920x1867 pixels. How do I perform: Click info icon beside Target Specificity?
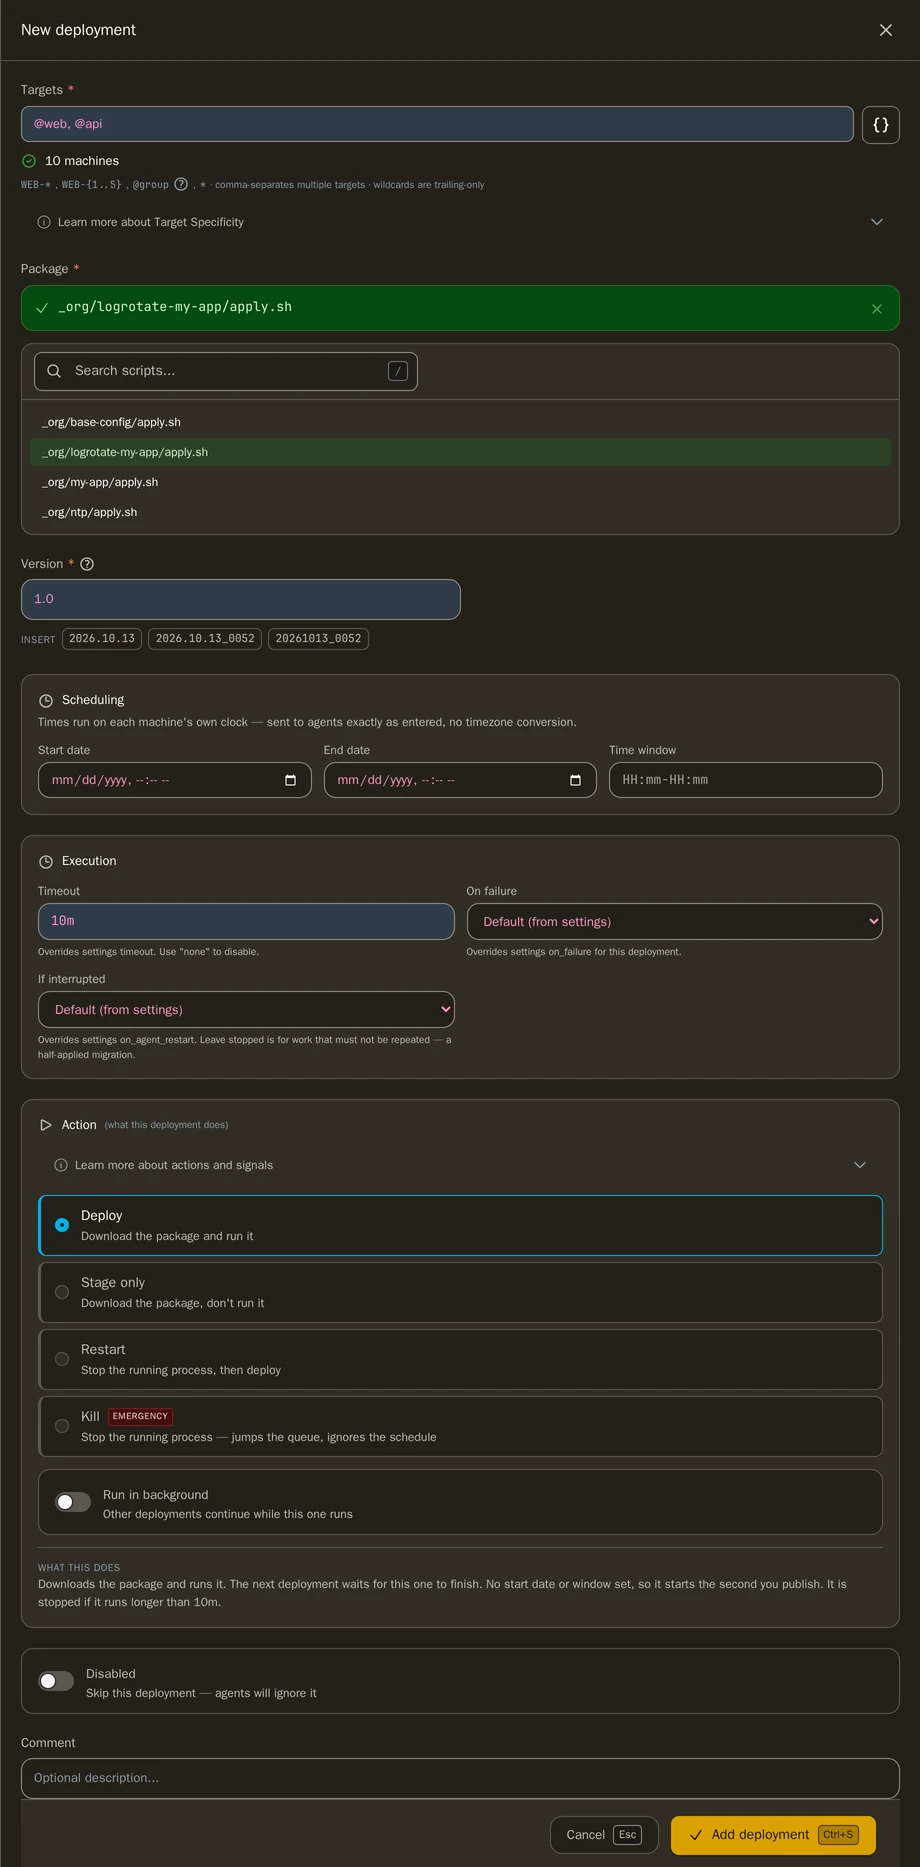(44, 222)
